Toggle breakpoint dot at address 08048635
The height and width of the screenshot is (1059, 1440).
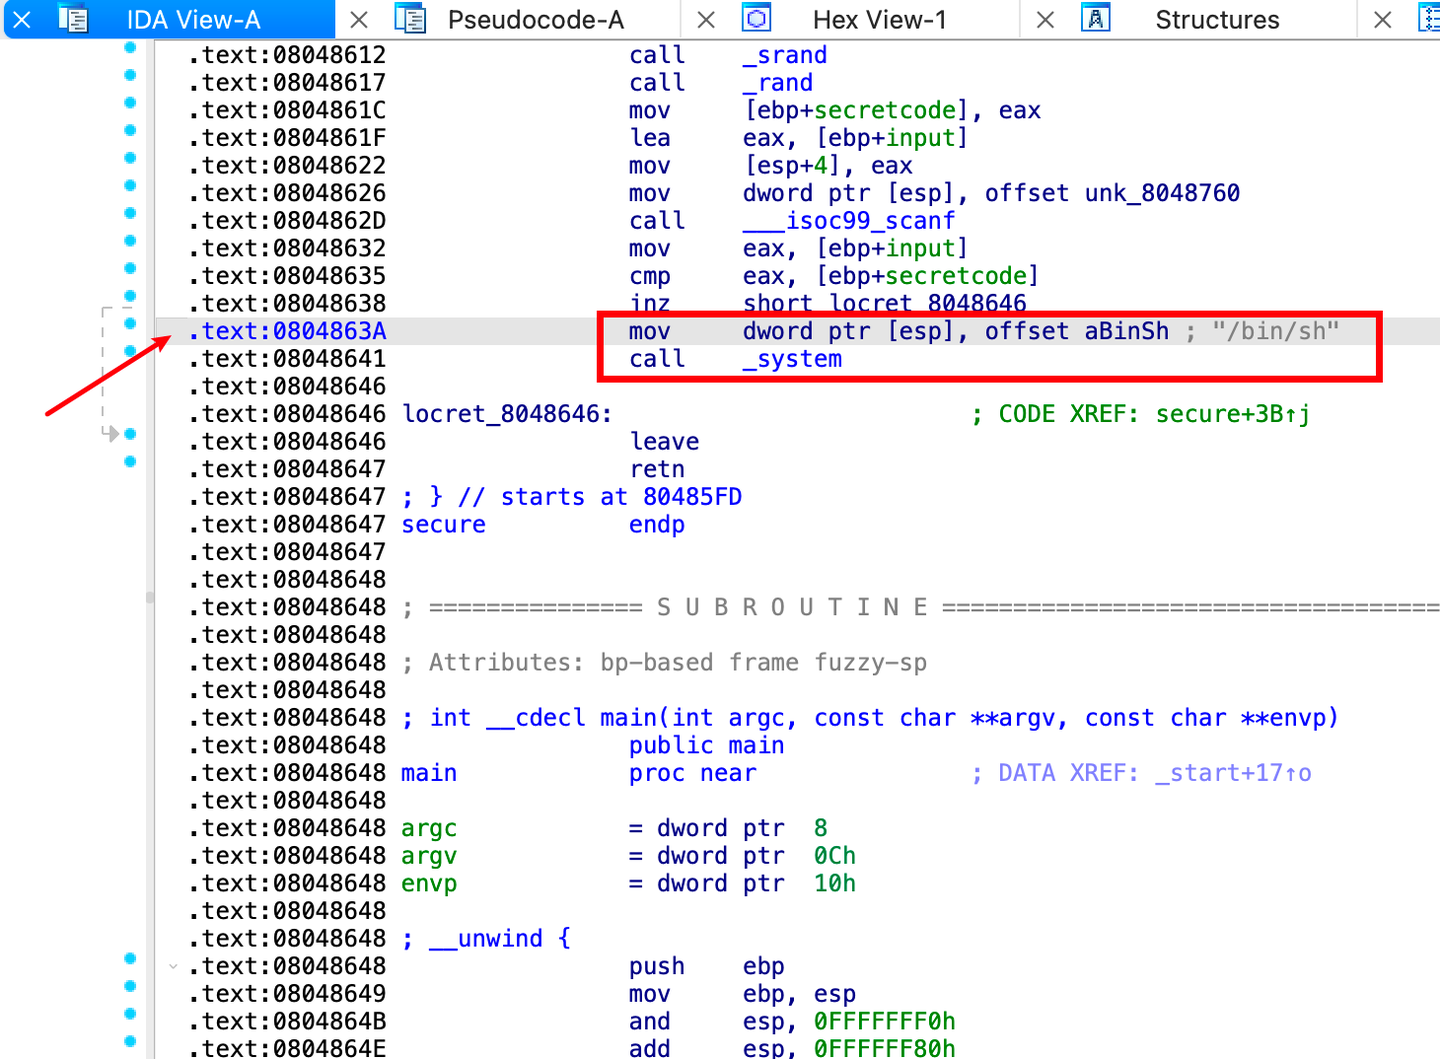(130, 268)
